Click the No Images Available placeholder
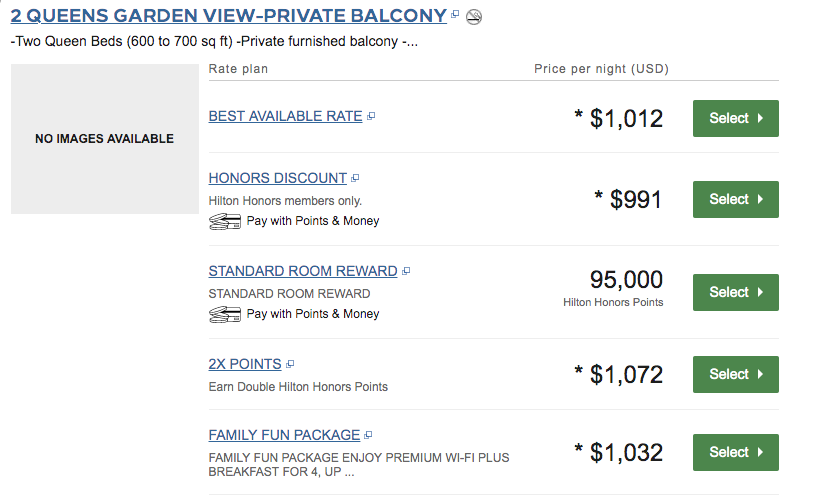 point(104,139)
